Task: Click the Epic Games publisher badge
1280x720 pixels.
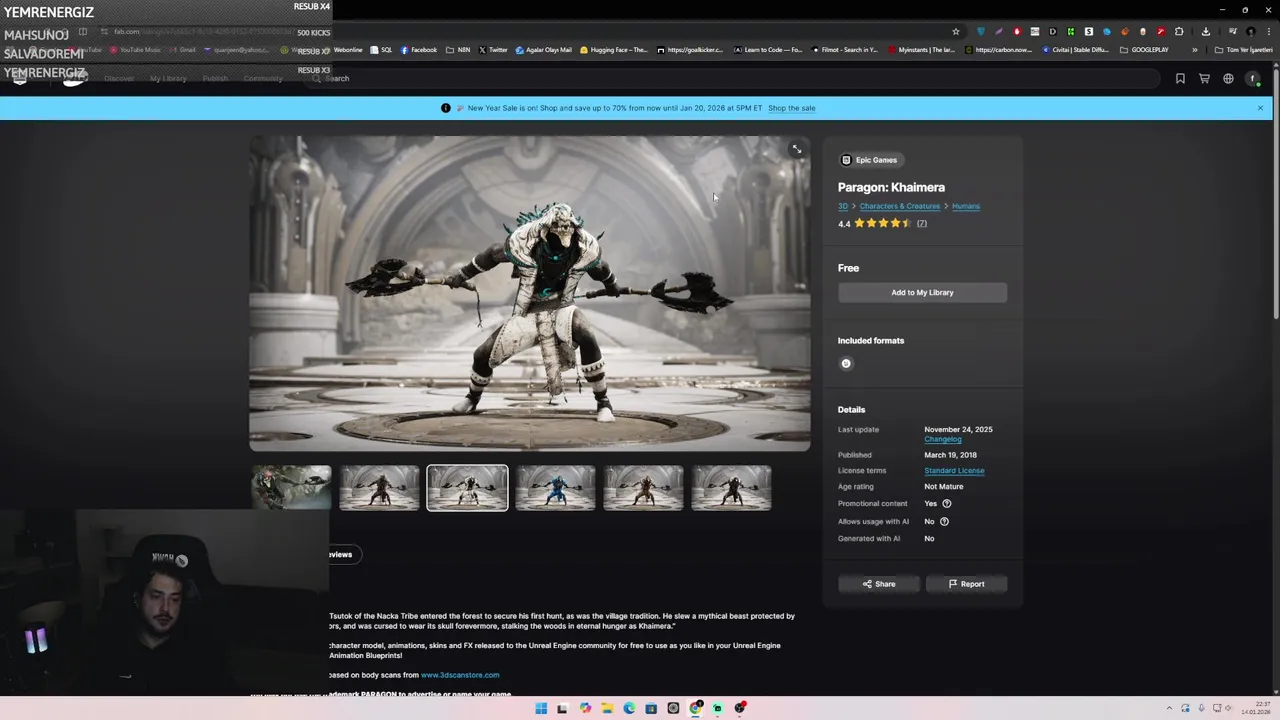Action: click(870, 160)
